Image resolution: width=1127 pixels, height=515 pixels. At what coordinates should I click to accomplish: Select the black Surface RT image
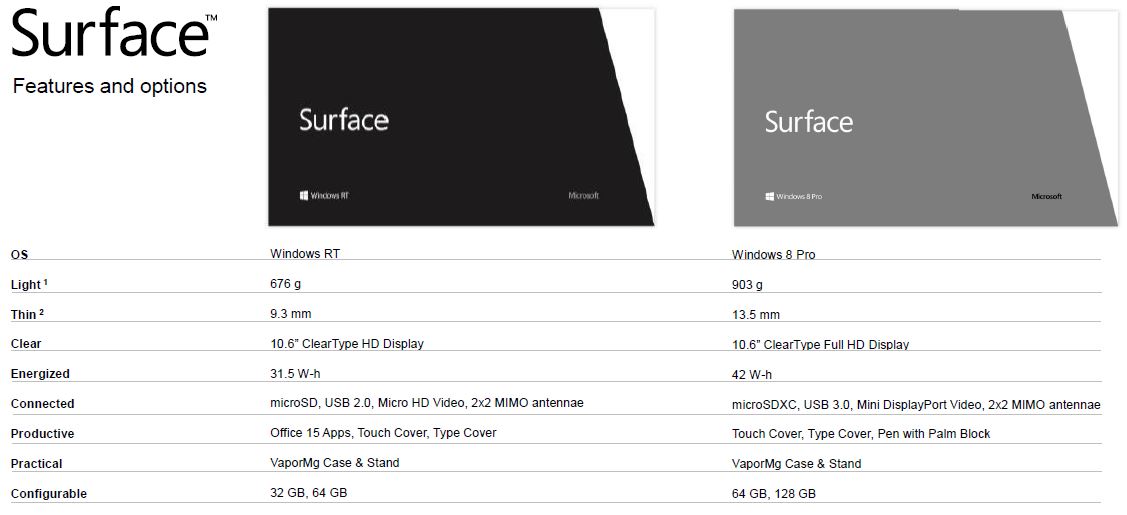pyautogui.click(x=461, y=117)
